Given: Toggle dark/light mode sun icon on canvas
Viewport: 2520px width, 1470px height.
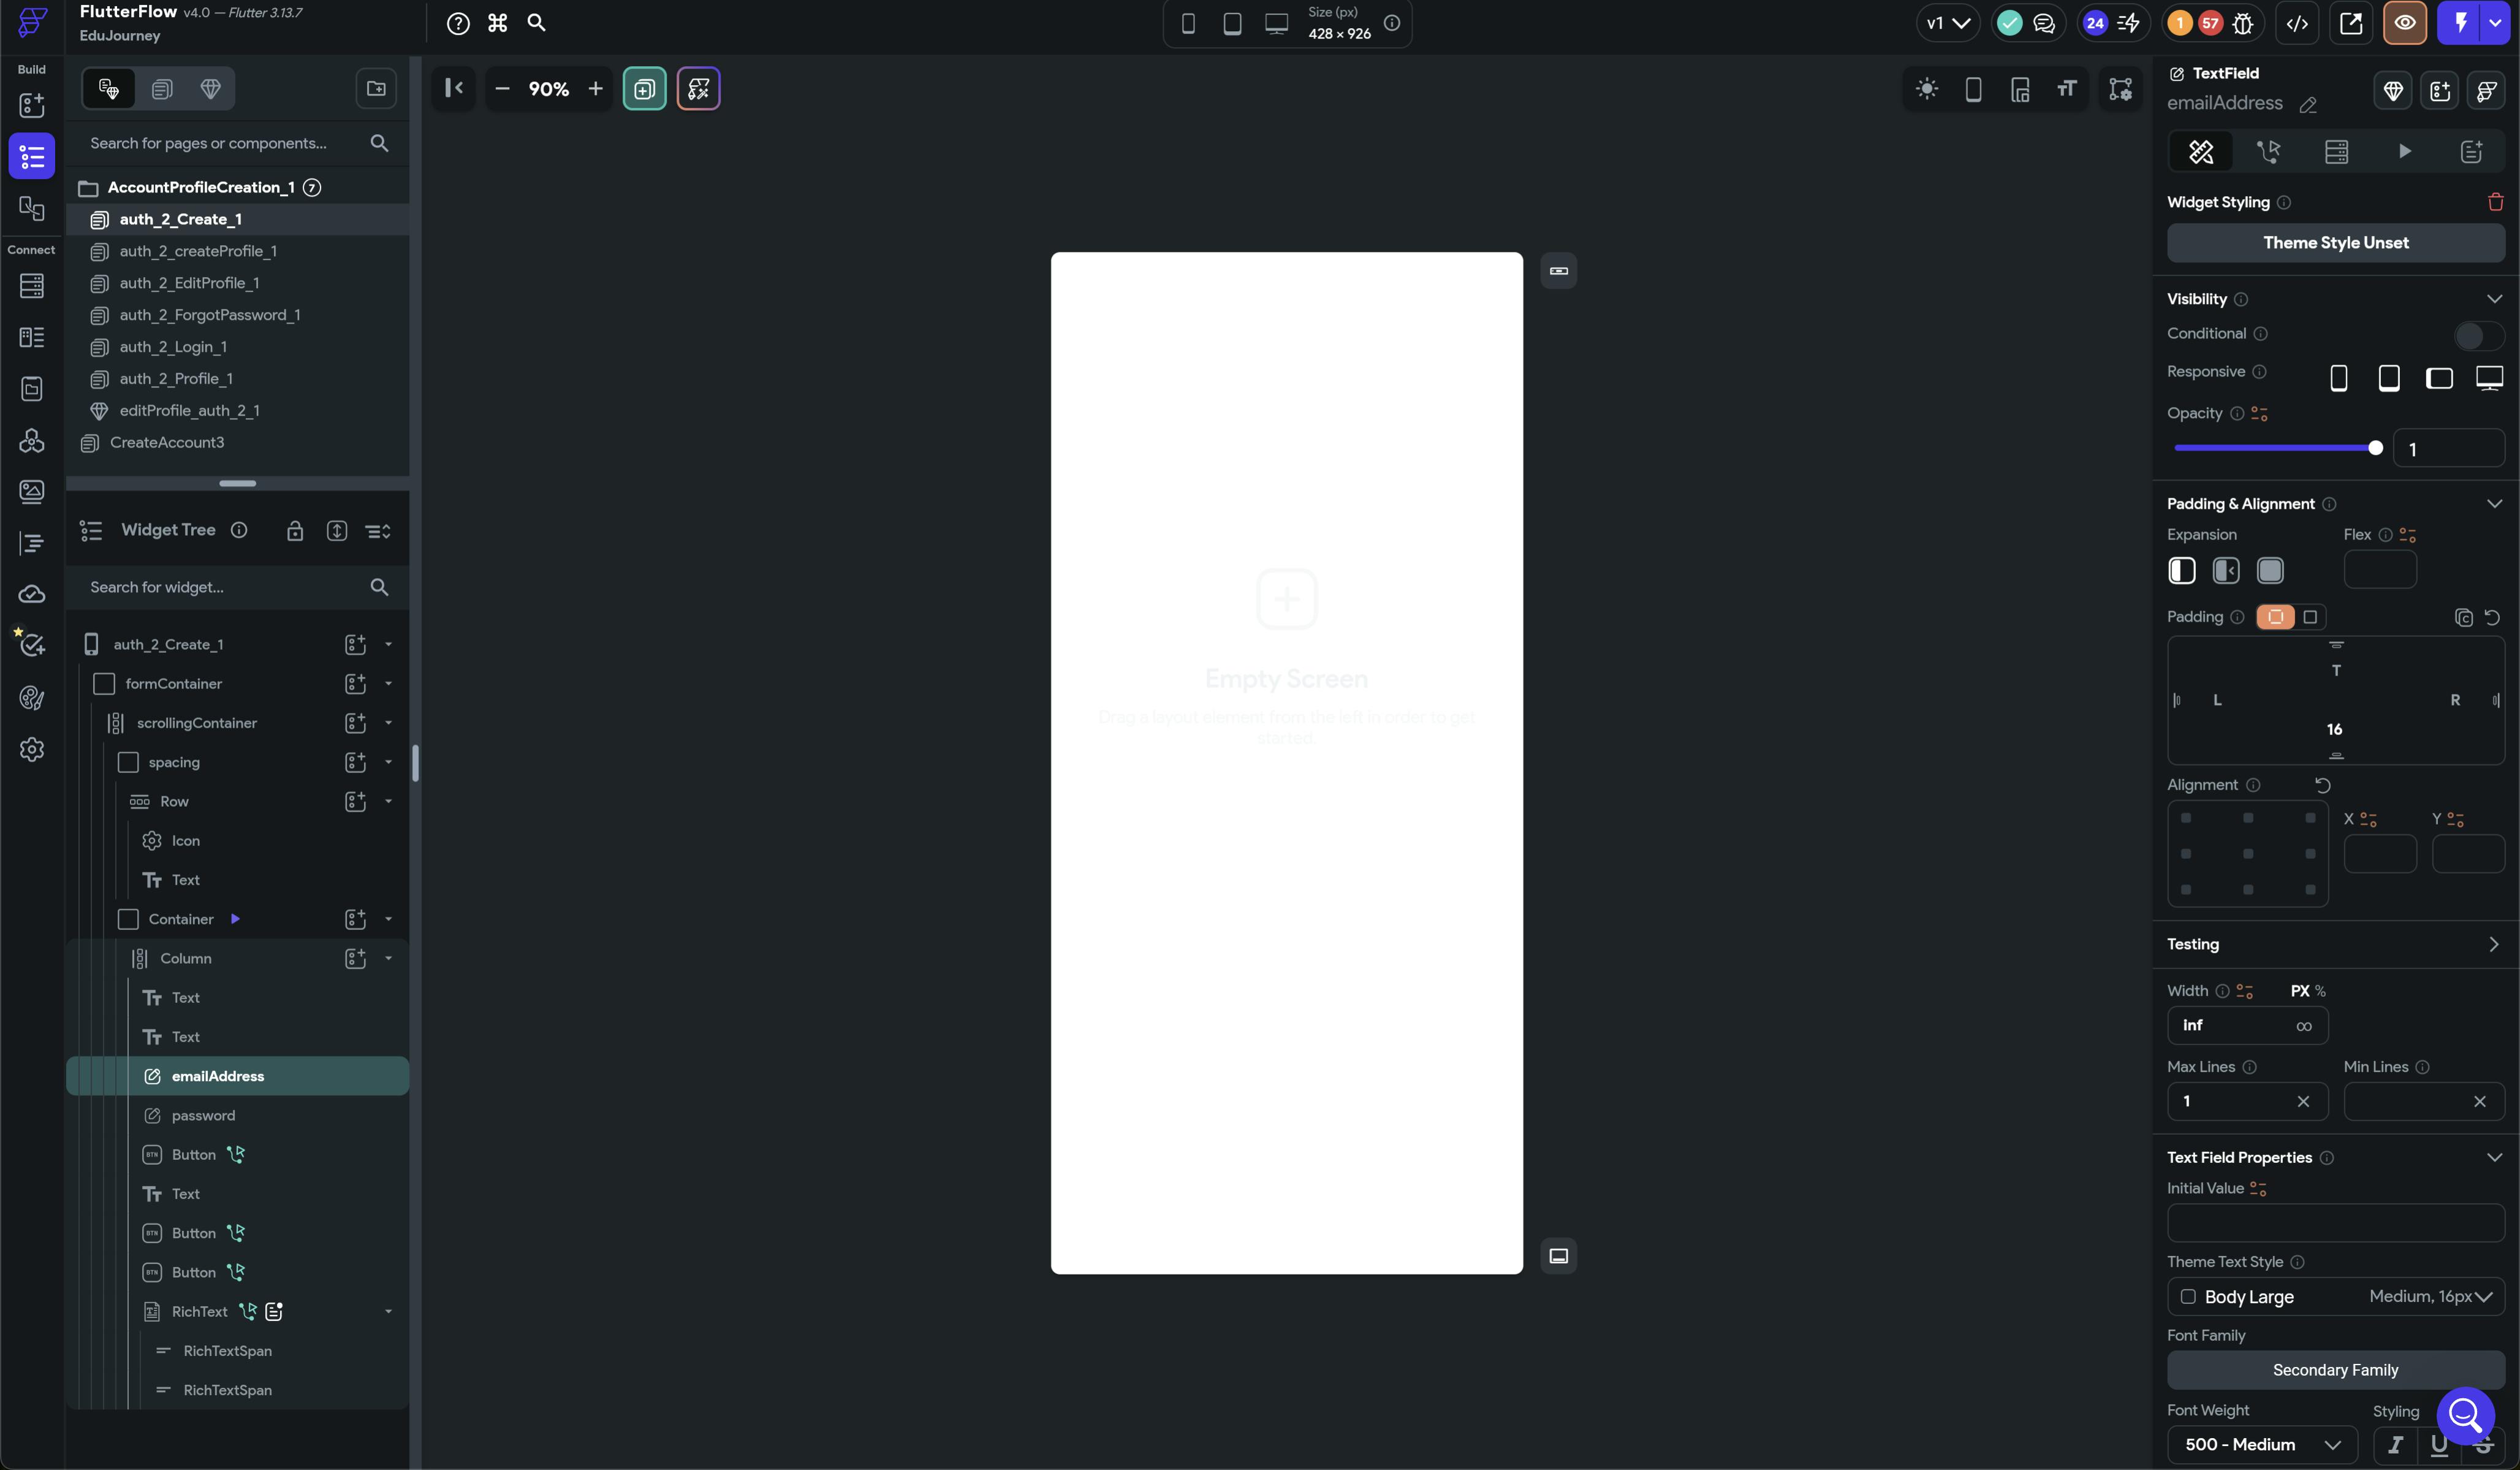Looking at the screenshot, I should tap(1927, 89).
